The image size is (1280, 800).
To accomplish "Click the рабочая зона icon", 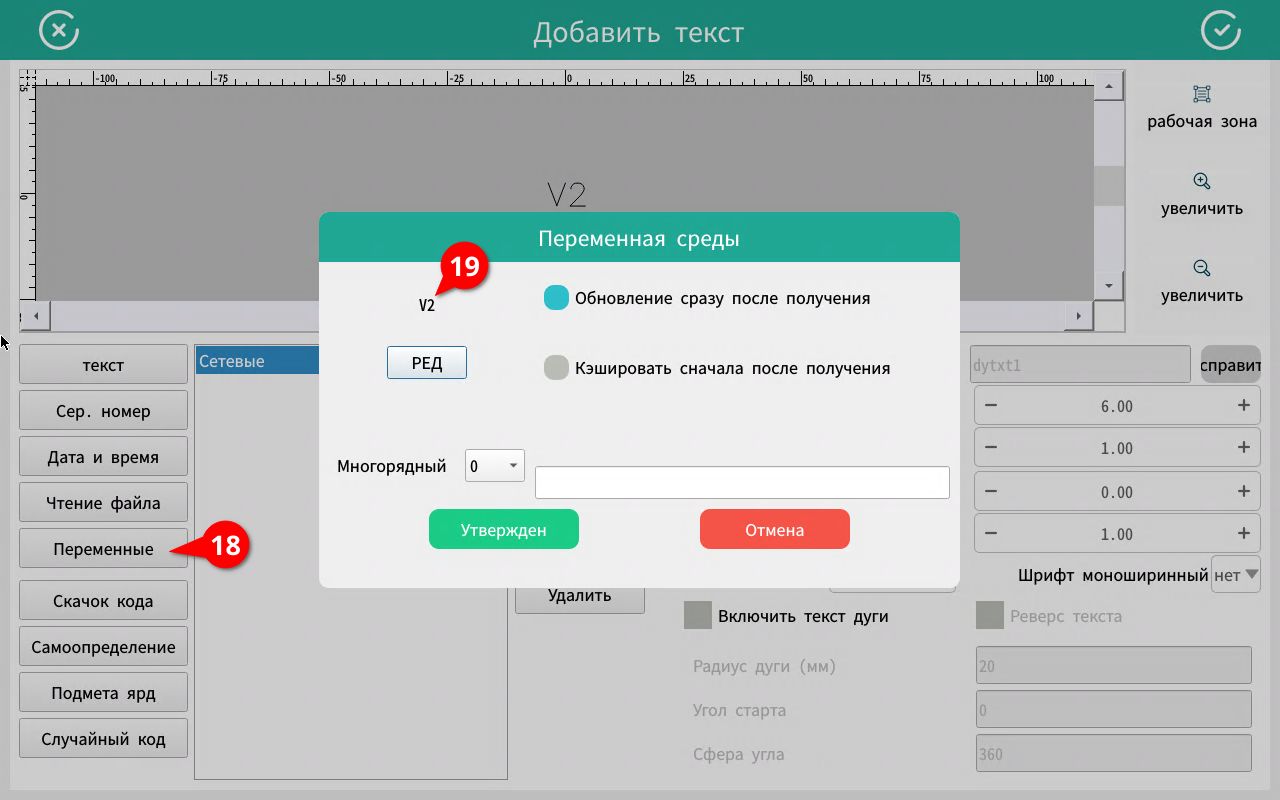I will [x=1202, y=94].
